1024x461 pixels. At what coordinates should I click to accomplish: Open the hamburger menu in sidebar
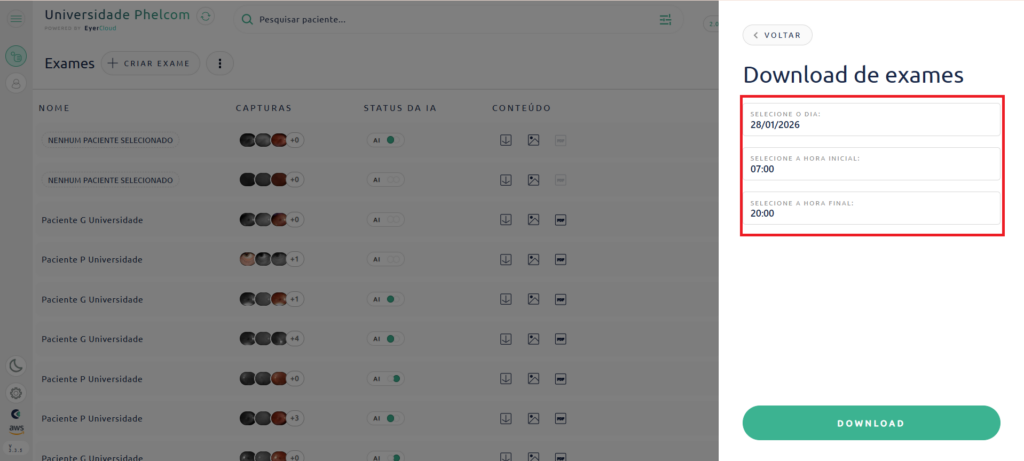point(16,19)
